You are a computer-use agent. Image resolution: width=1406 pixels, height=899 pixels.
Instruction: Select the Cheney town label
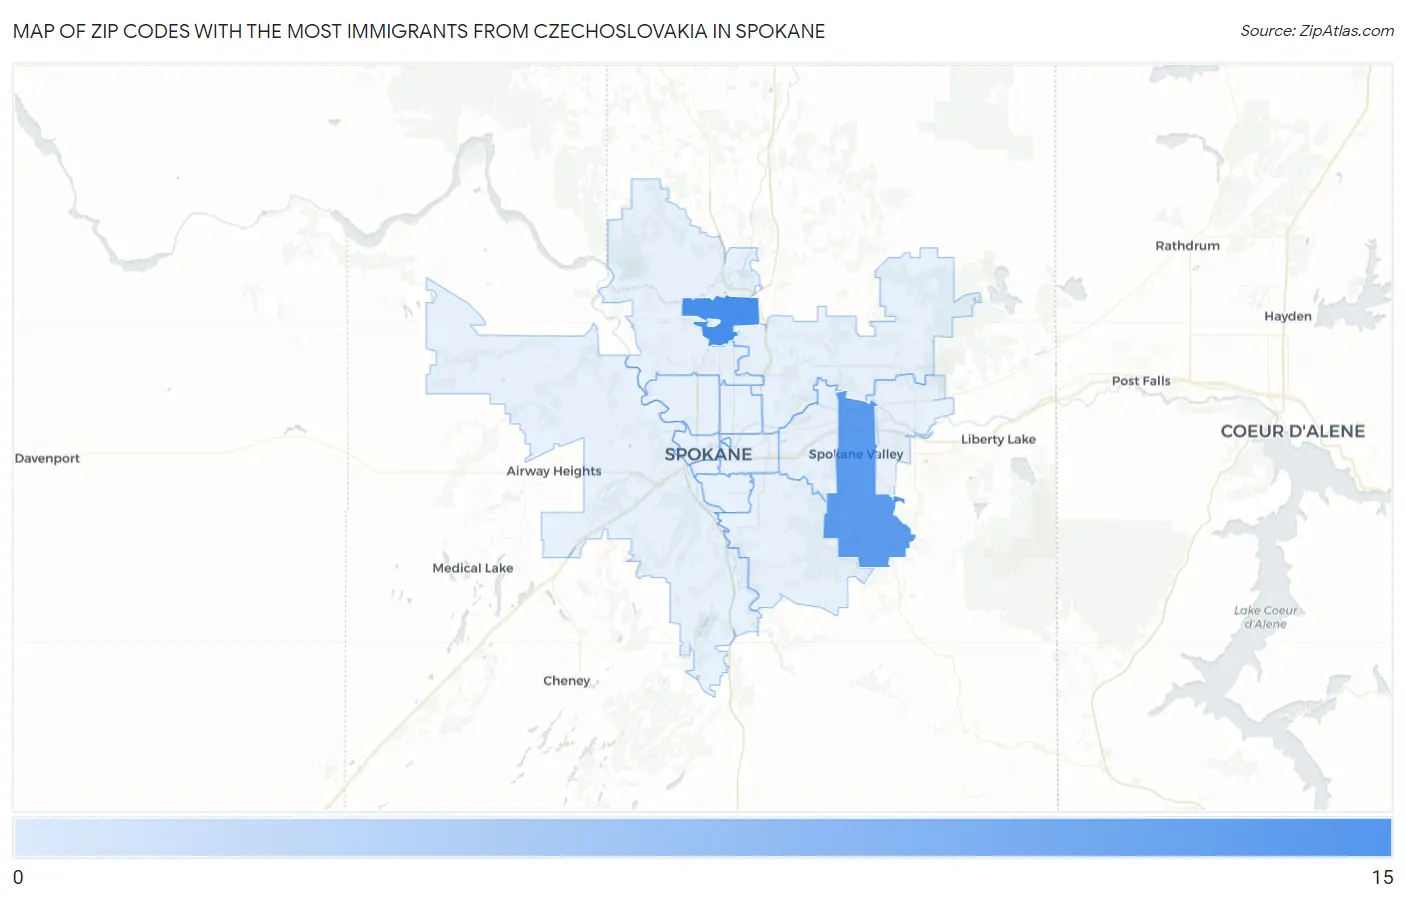click(x=567, y=681)
